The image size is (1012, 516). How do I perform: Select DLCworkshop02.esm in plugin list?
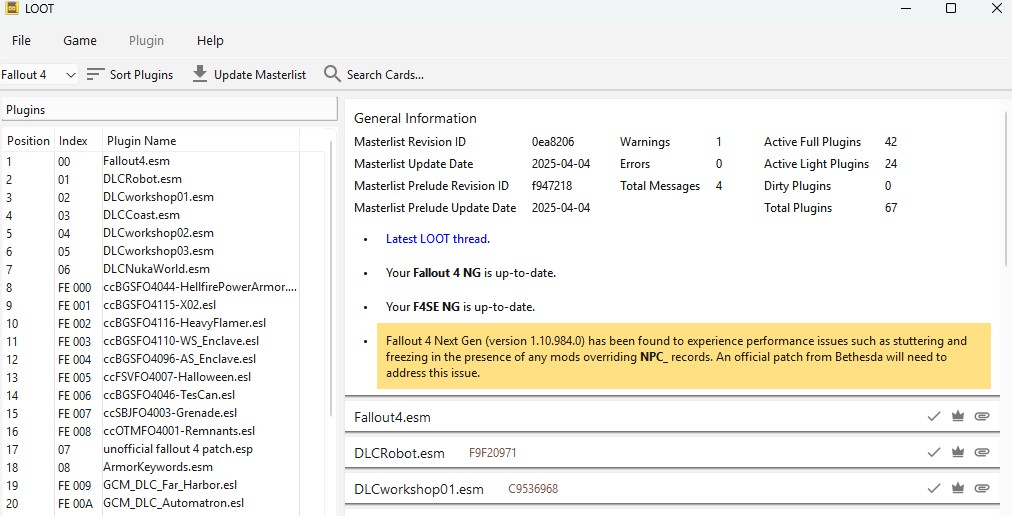(x=151, y=233)
